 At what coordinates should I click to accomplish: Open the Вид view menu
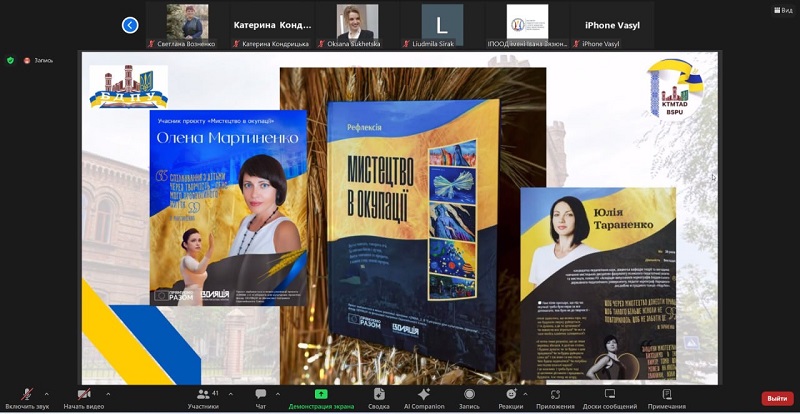click(x=783, y=10)
